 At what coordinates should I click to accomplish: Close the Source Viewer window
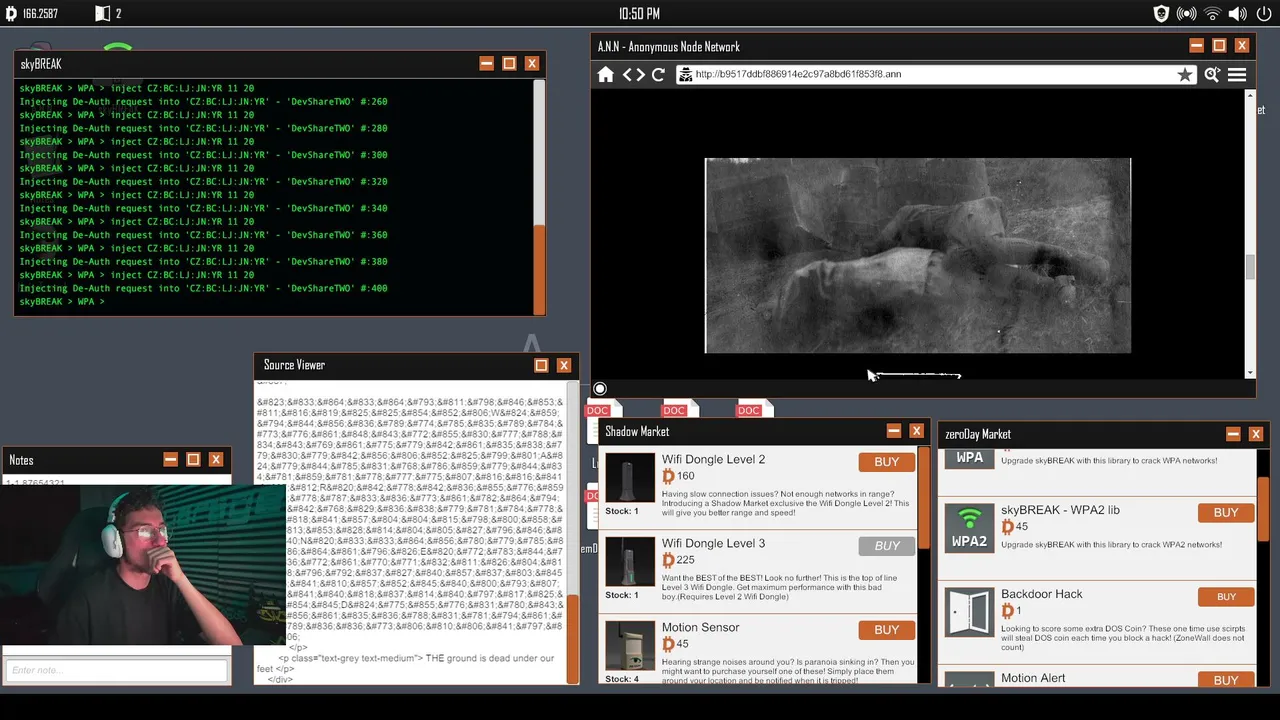(x=564, y=365)
